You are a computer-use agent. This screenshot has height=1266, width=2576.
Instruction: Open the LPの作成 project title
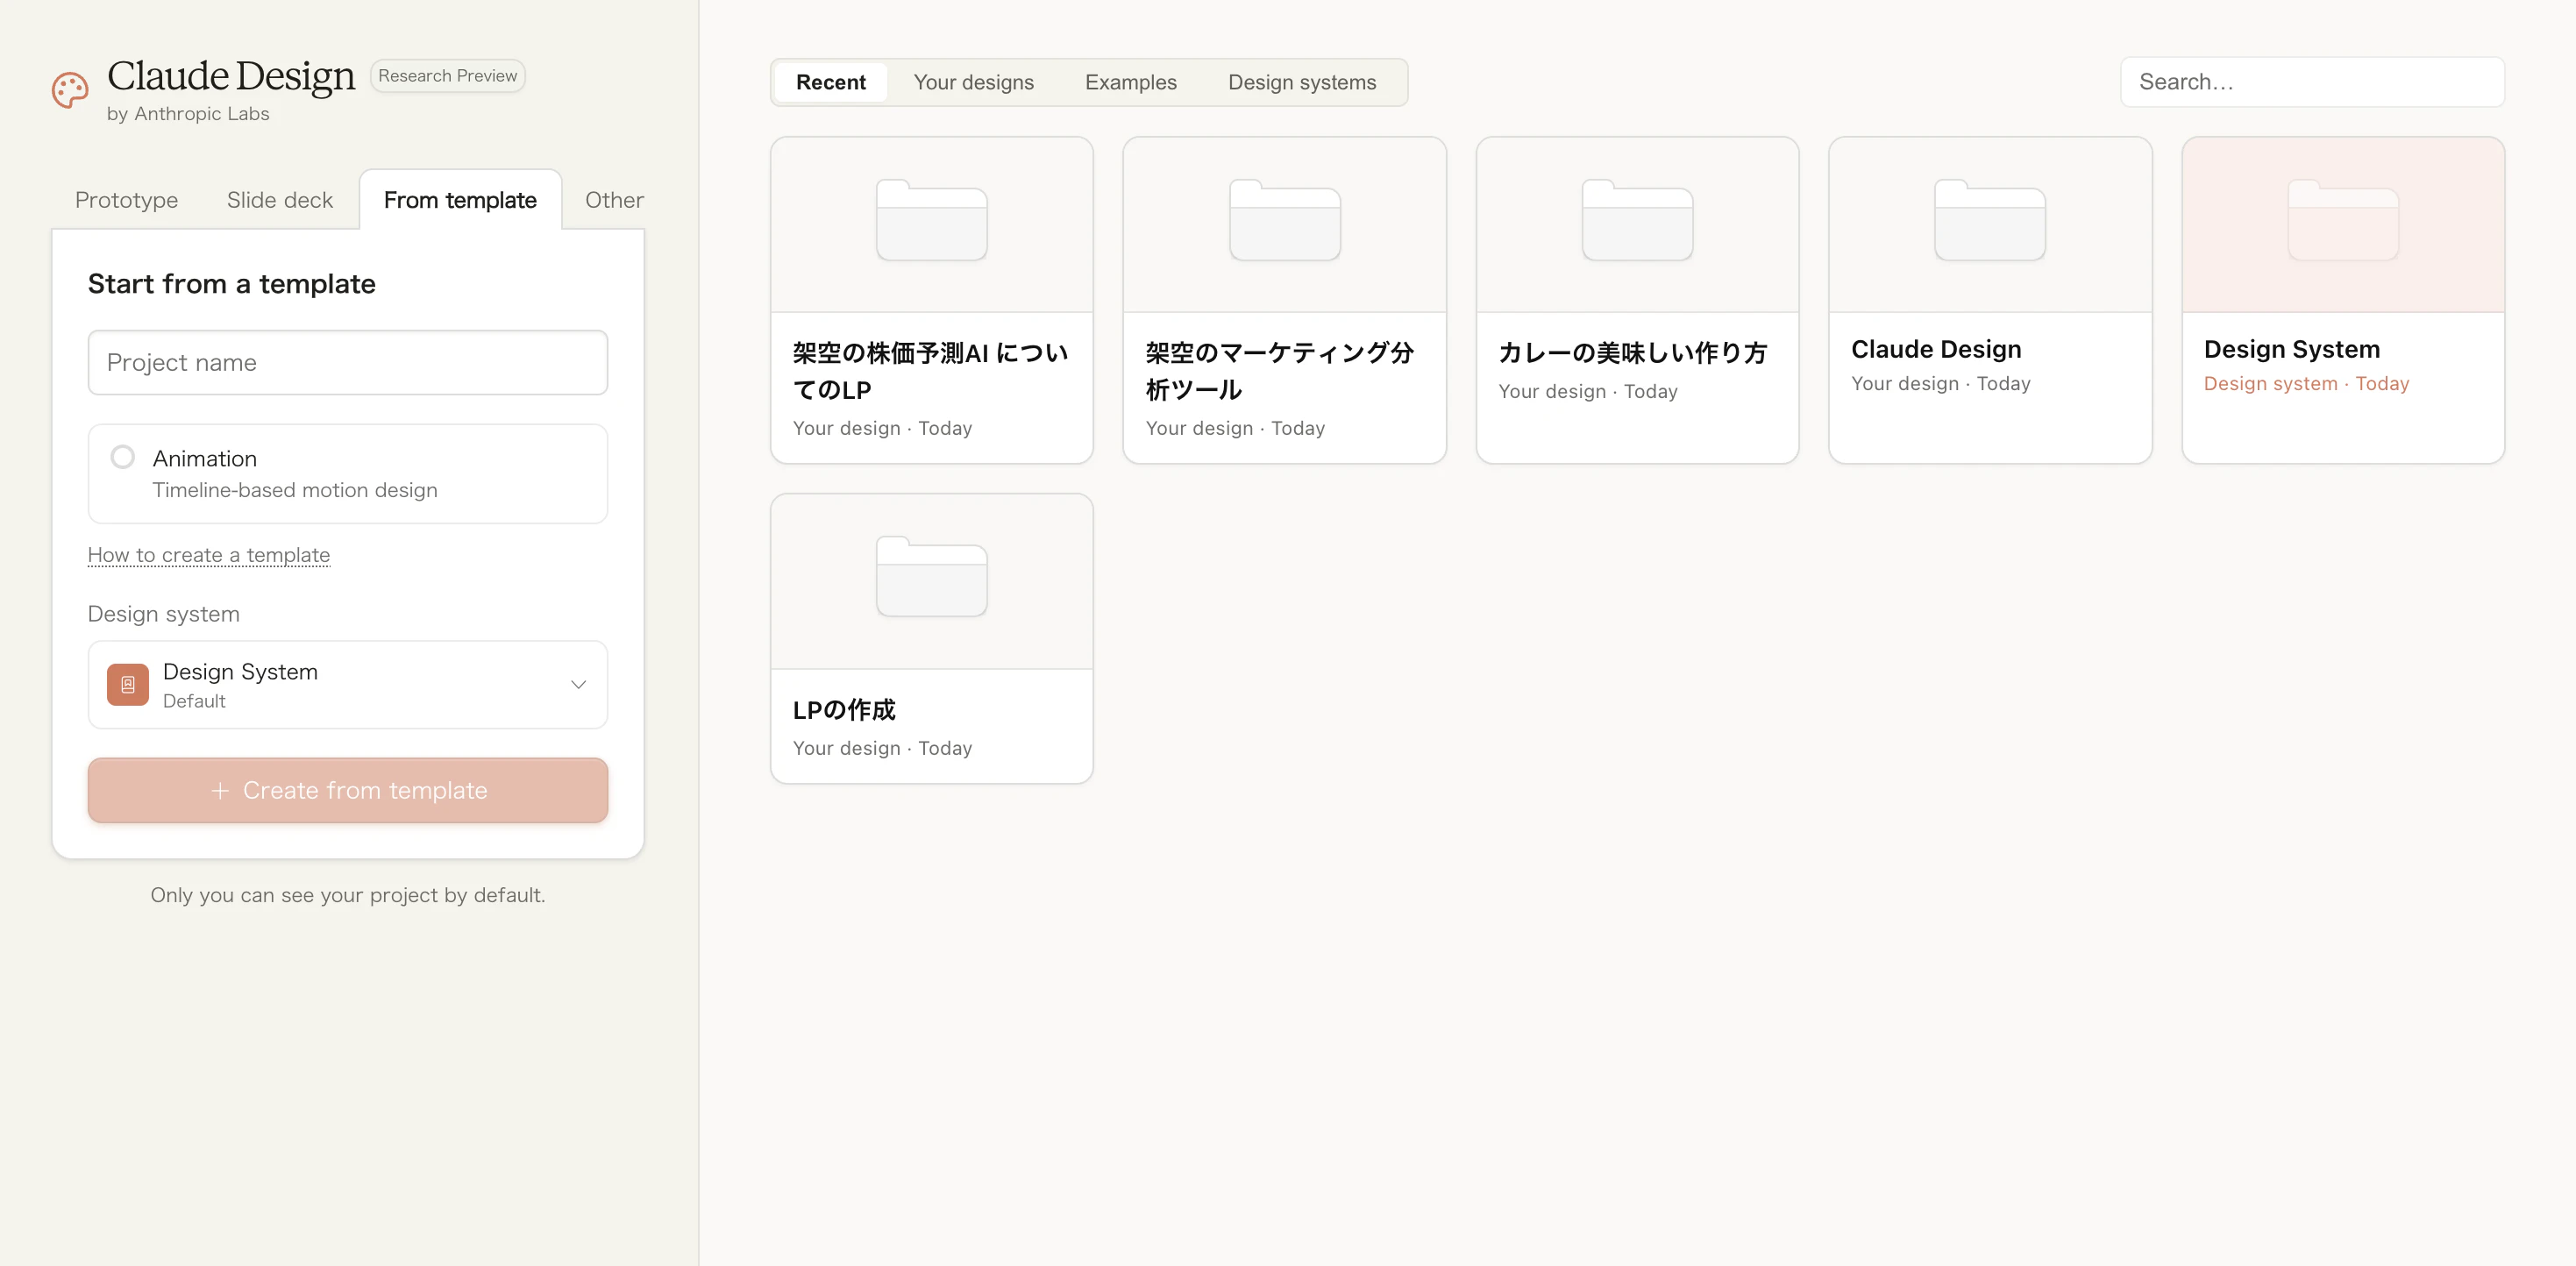844,710
